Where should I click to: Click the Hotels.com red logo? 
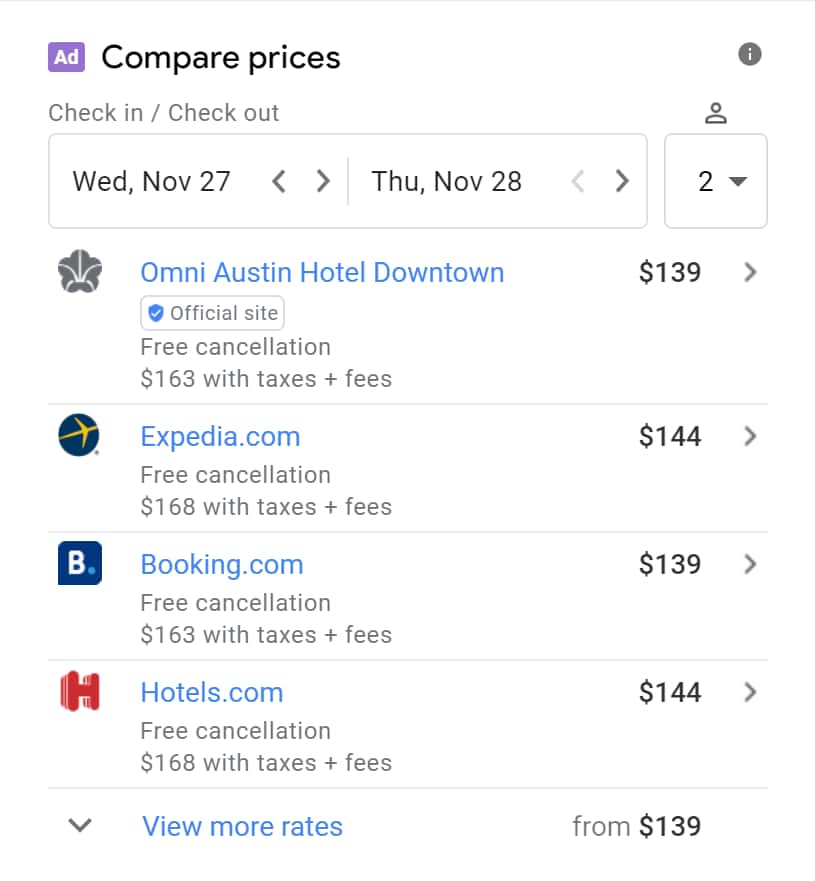(x=80, y=692)
